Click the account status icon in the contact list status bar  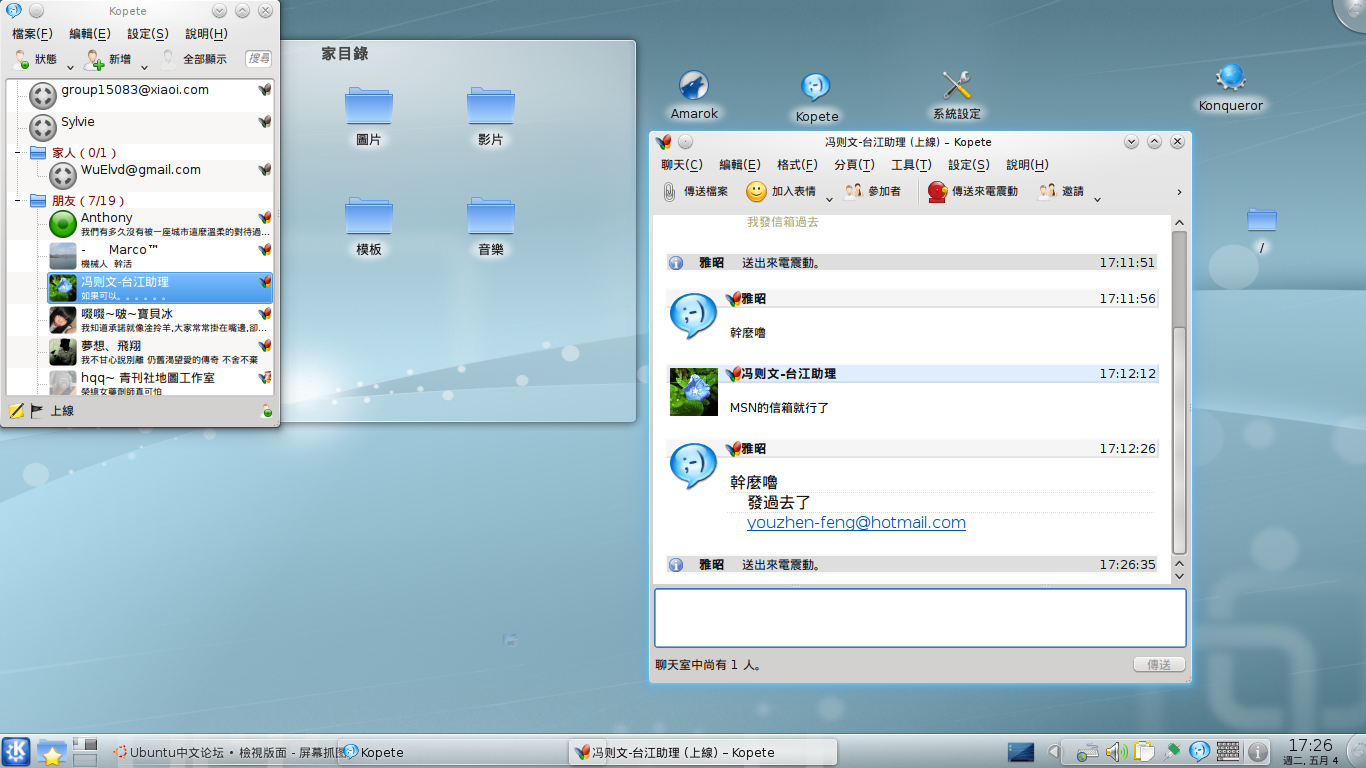pos(266,410)
